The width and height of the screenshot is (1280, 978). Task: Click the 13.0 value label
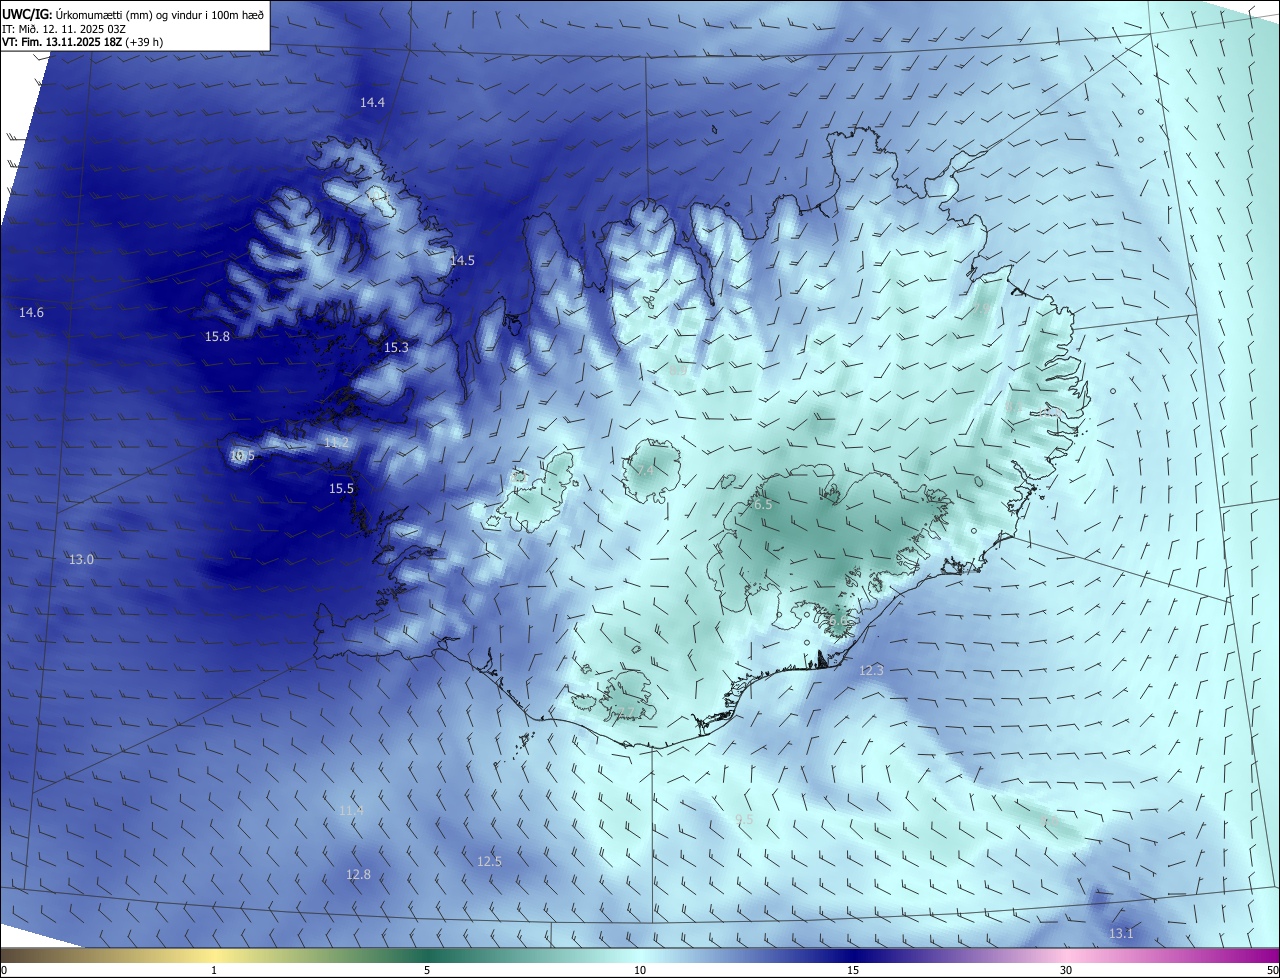tap(81, 560)
